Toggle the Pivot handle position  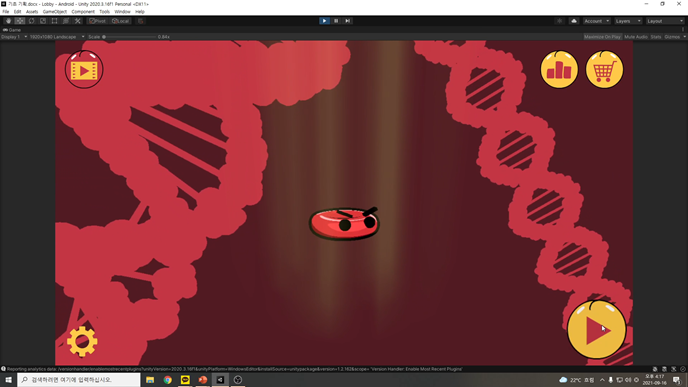pos(97,21)
